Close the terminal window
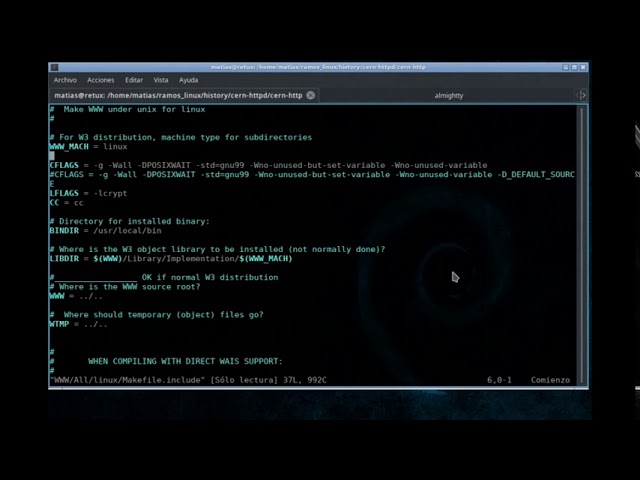This screenshot has width=640, height=480. [x=583, y=67]
